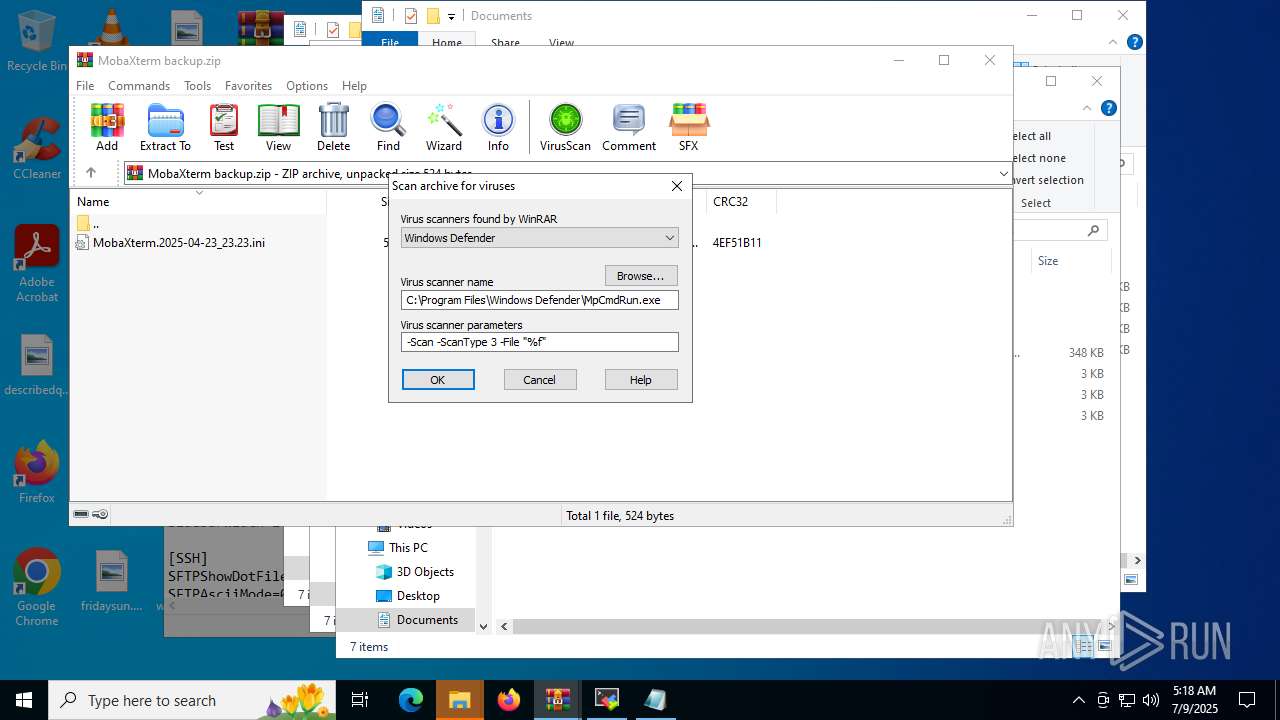Open Firefox desktop icon
Screen dimensions: 1280x720
click(x=37, y=472)
